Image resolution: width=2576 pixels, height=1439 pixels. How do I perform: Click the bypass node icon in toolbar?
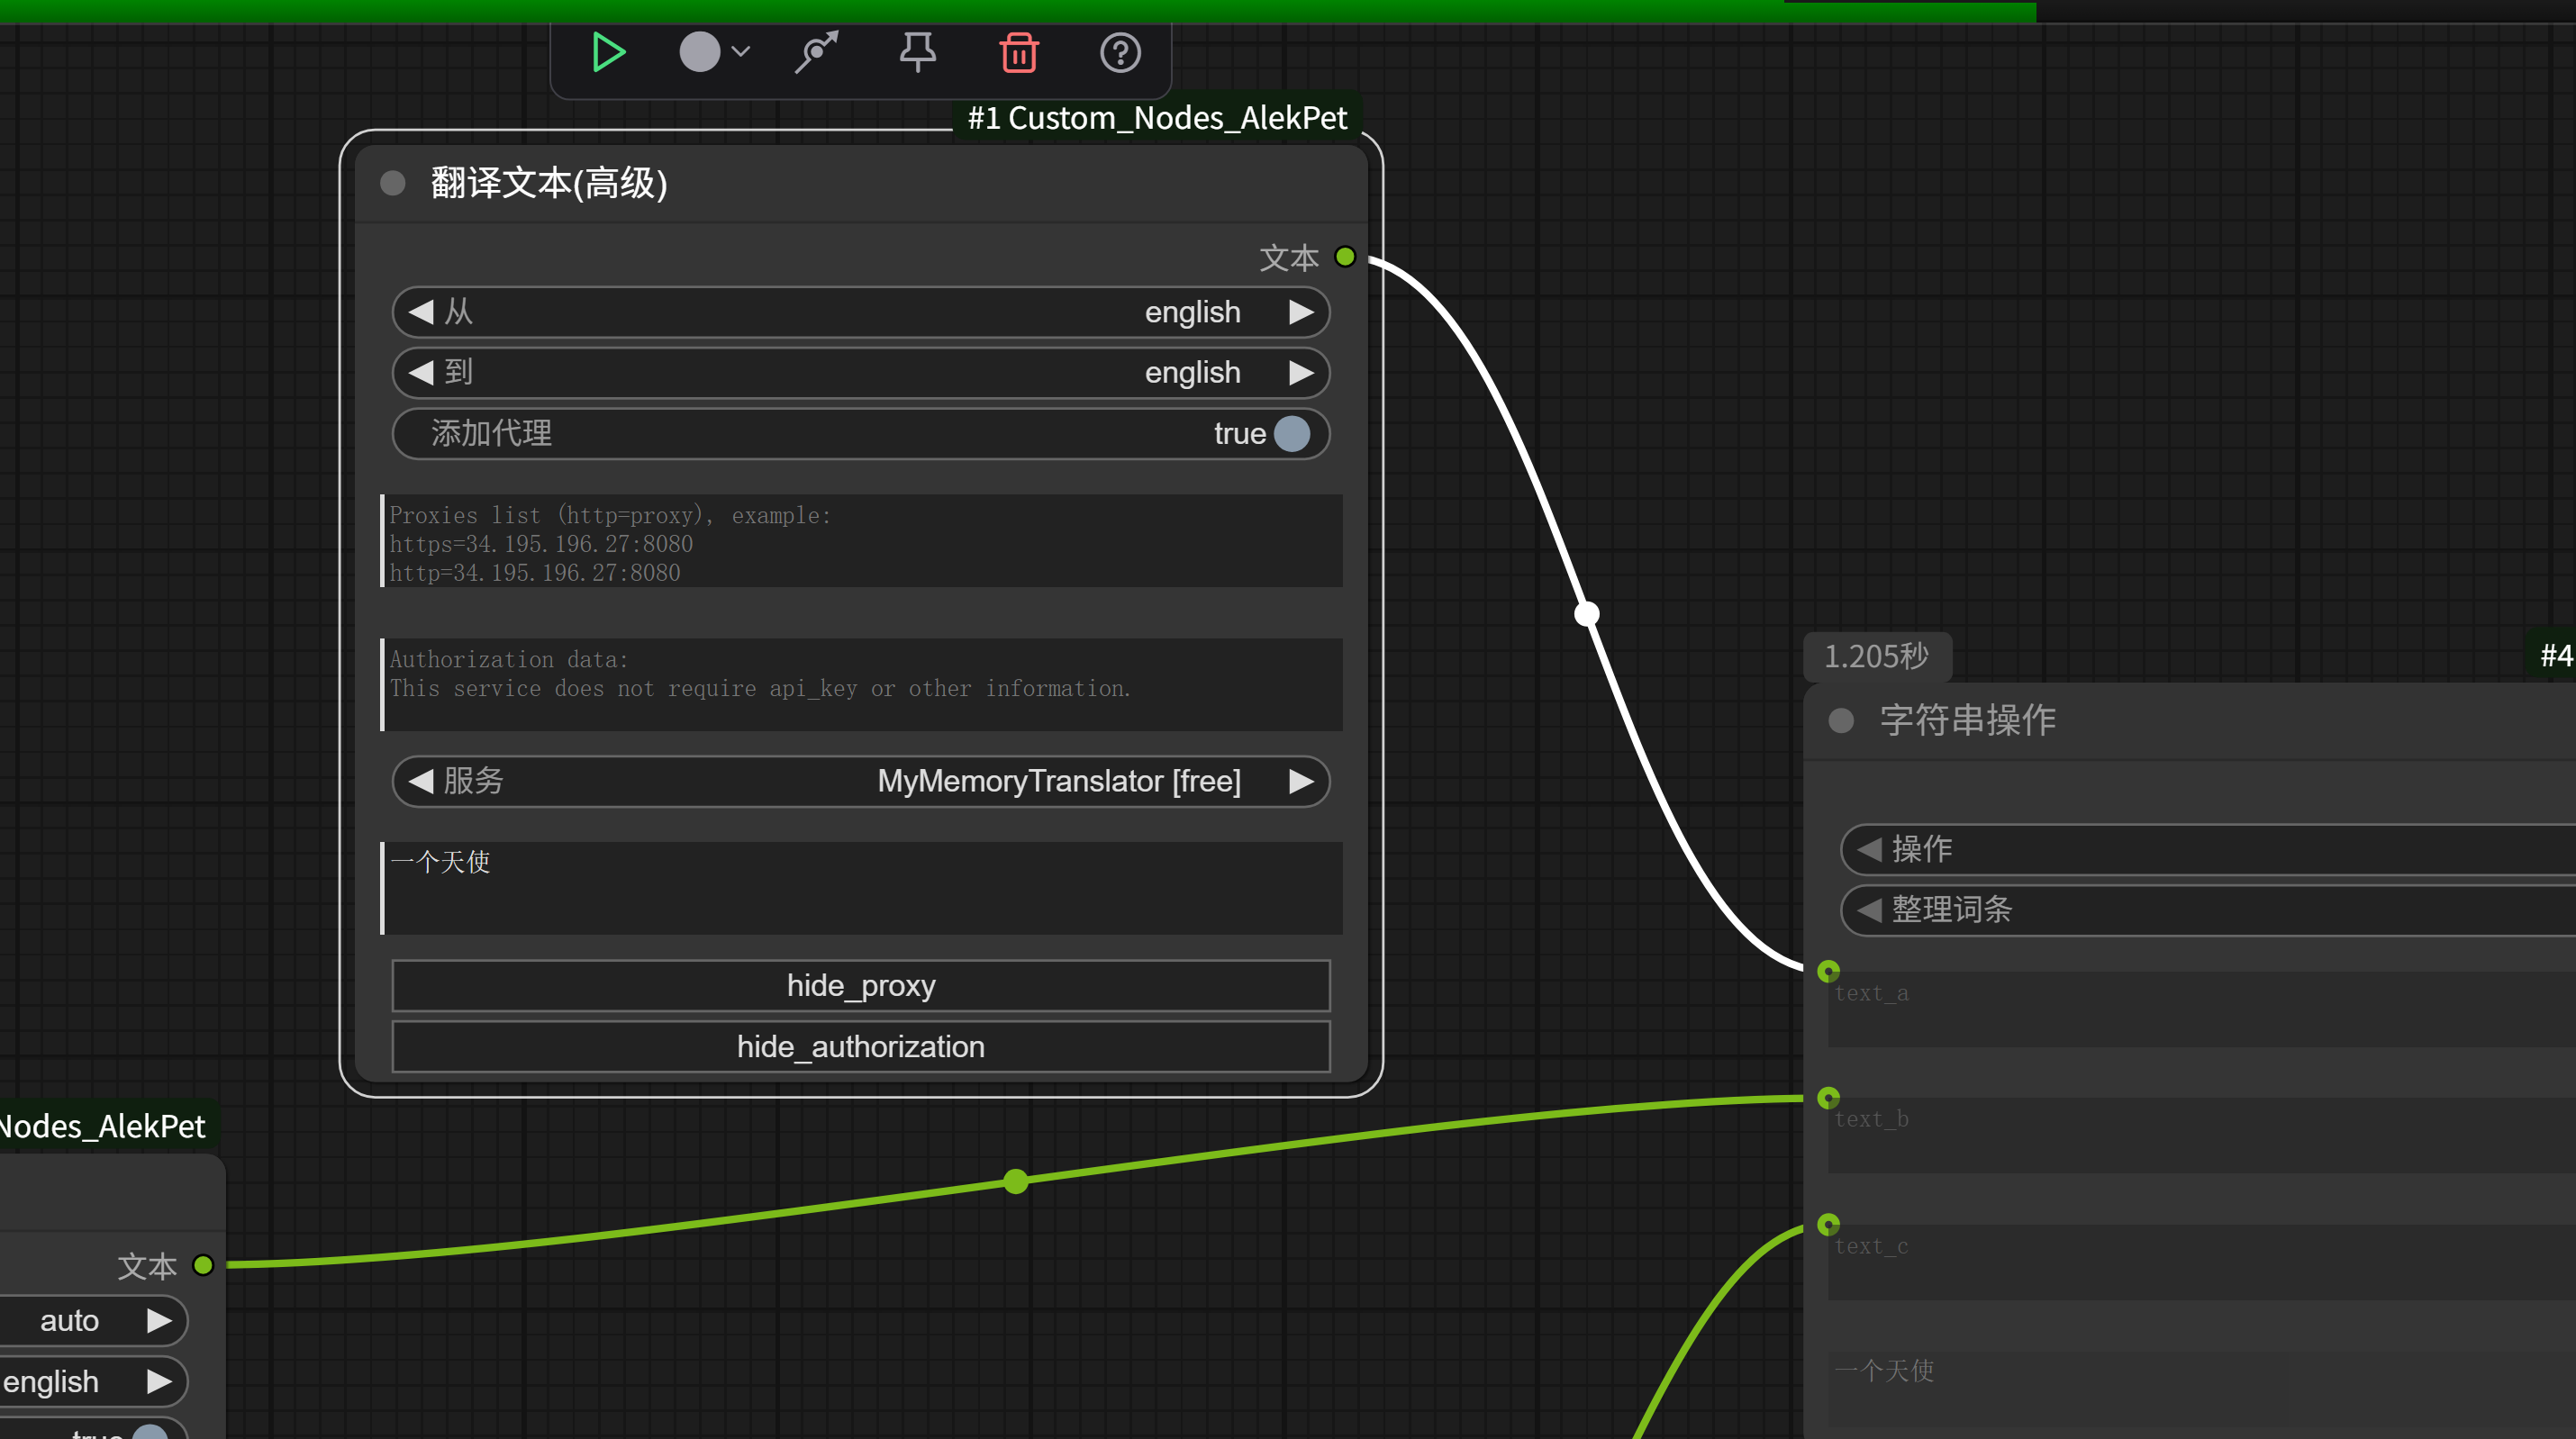pos(816,52)
